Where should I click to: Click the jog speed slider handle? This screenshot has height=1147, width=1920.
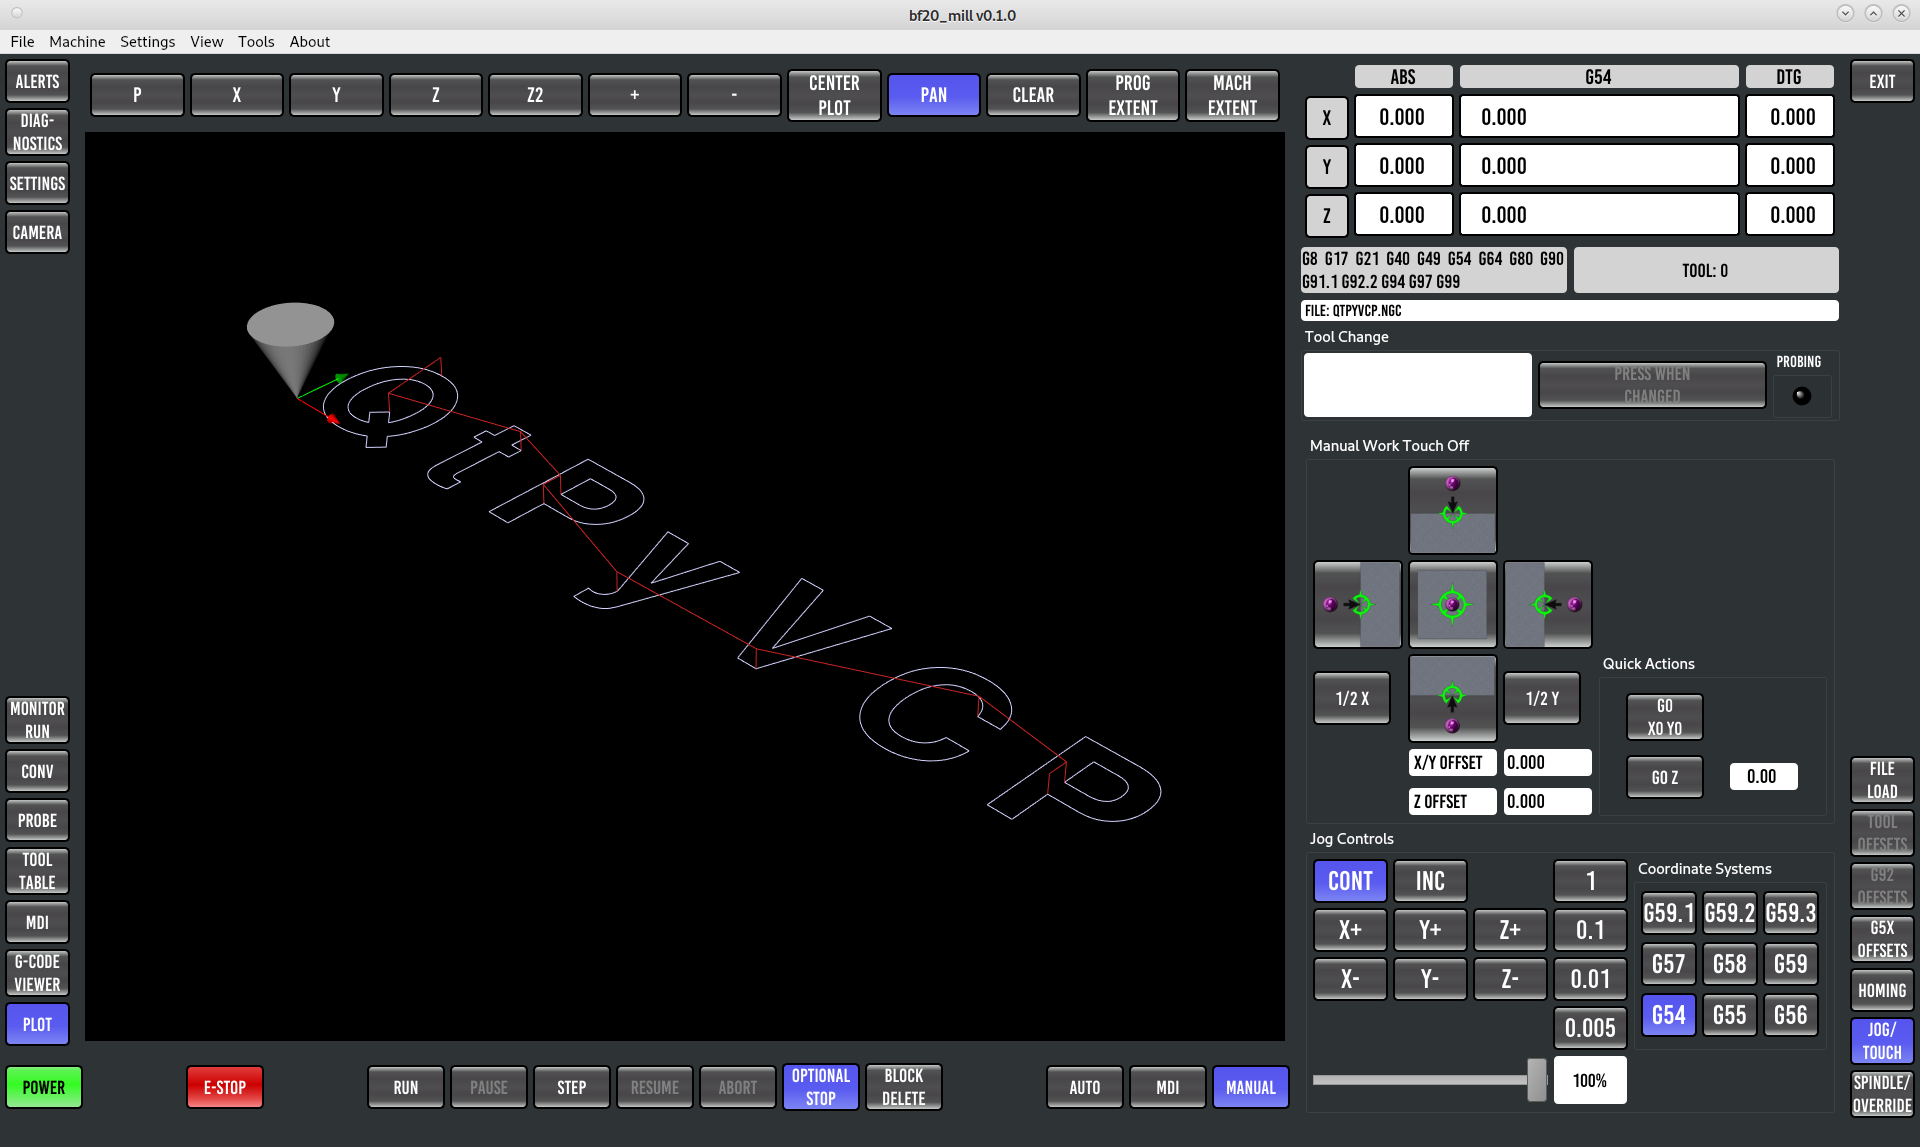(1537, 1080)
